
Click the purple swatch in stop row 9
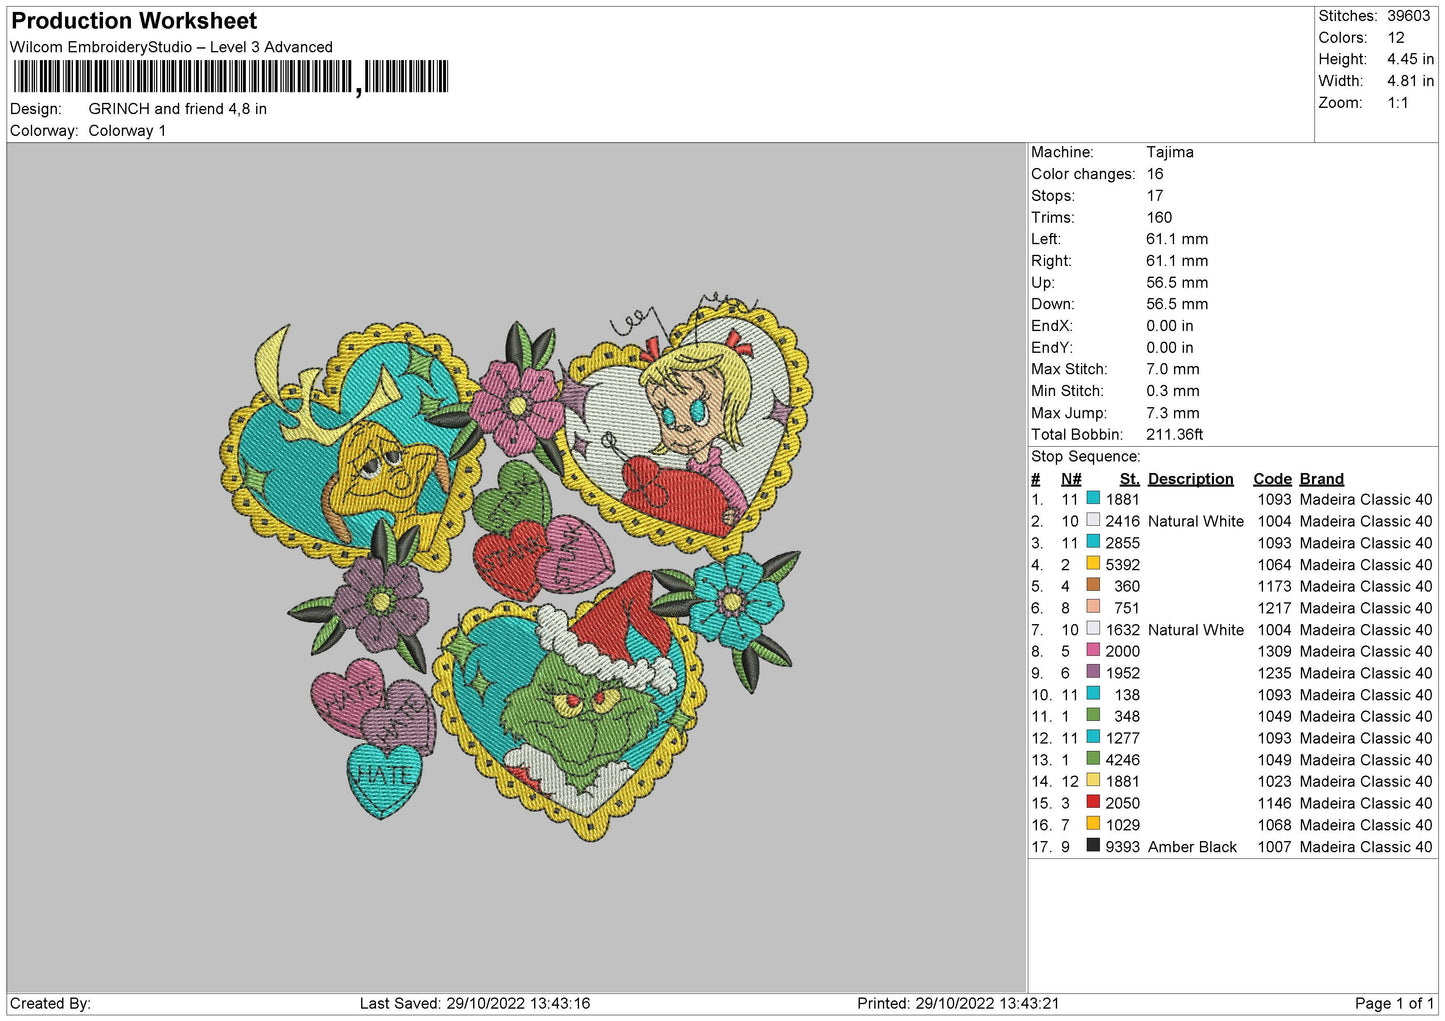1093,672
